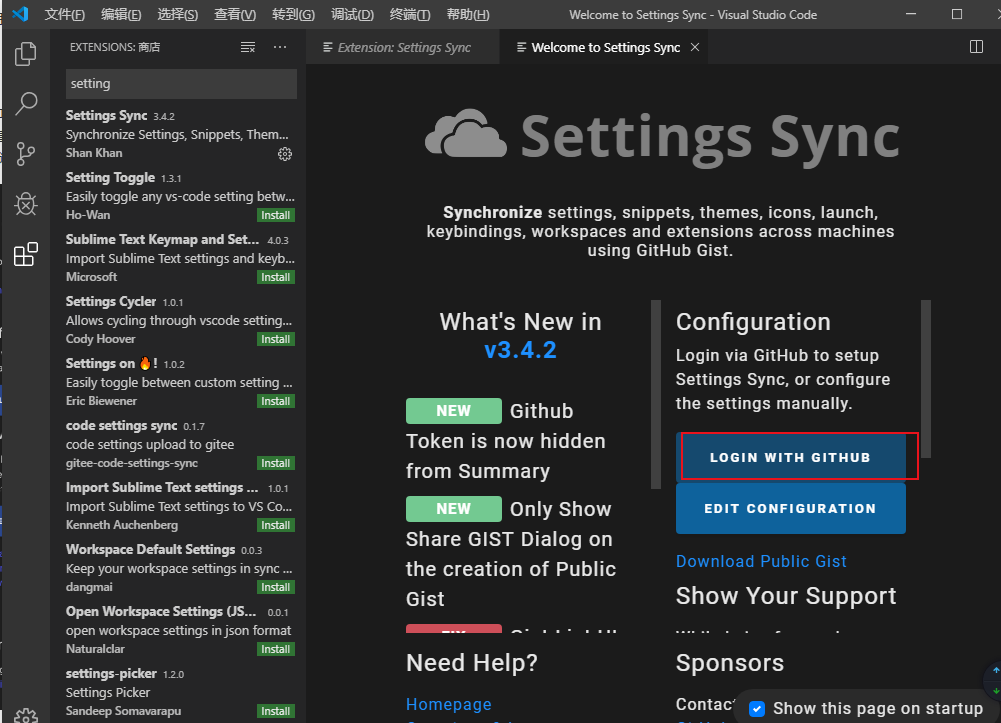Viewport: 1001px width, 723px height.
Task: Click the Settings Sync manage gear icon
Action: pos(285,154)
